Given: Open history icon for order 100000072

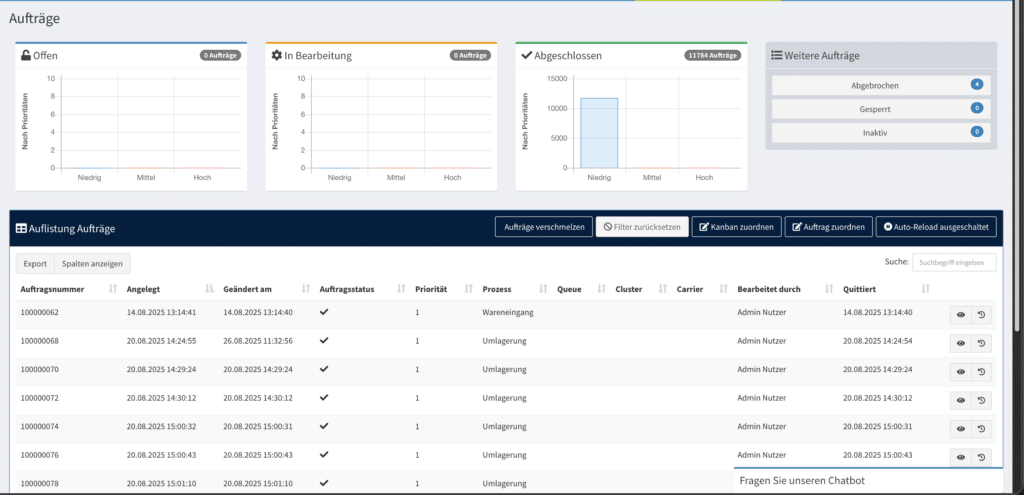Looking at the screenshot, I should click(x=981, y=400).
